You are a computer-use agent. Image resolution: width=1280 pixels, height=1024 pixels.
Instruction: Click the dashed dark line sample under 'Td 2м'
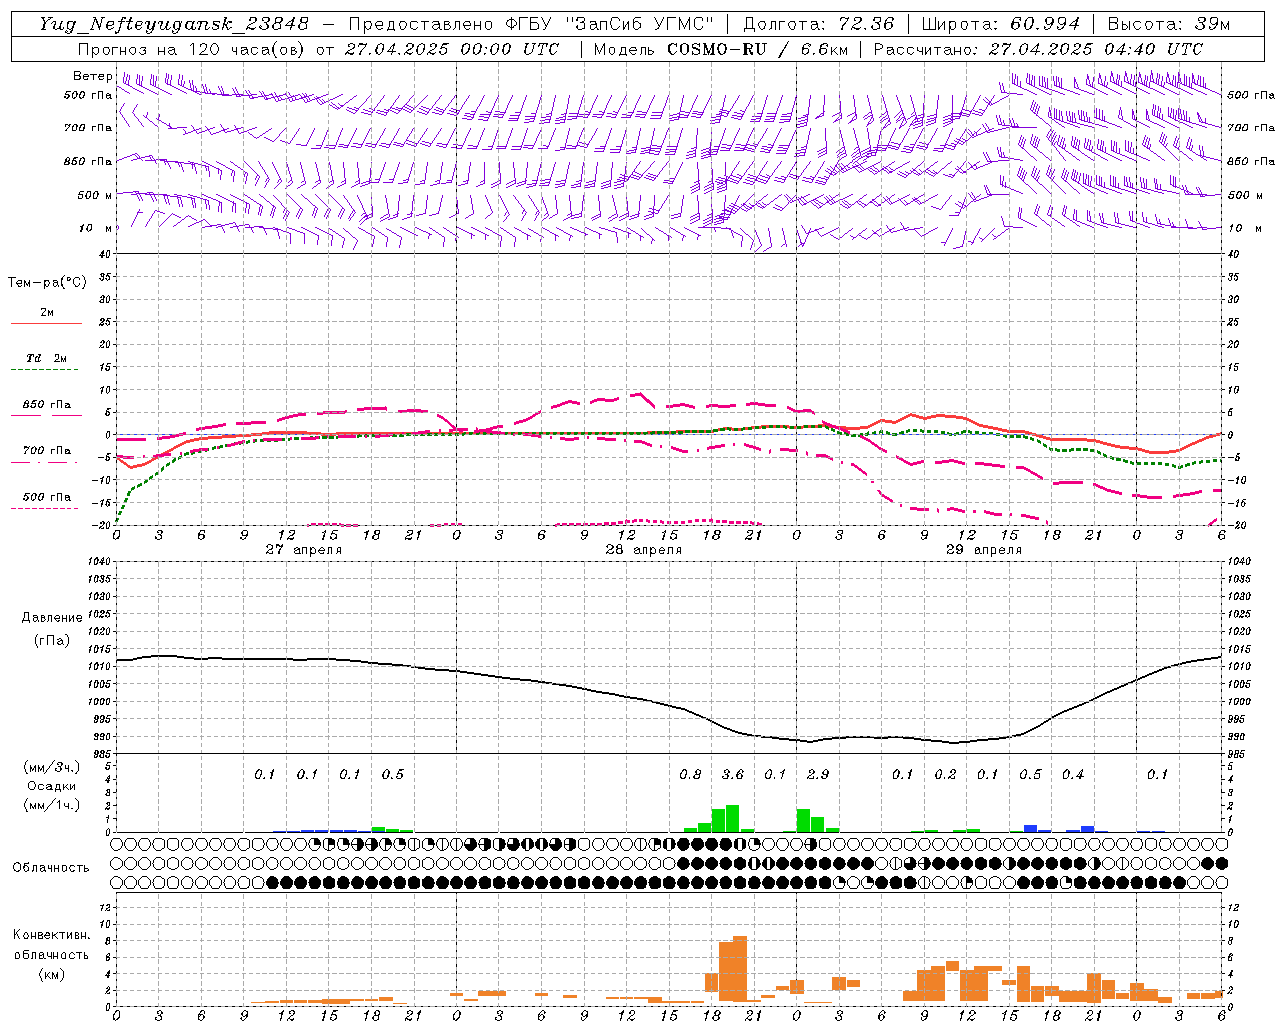pyautogui.click(x=47, y=370)
